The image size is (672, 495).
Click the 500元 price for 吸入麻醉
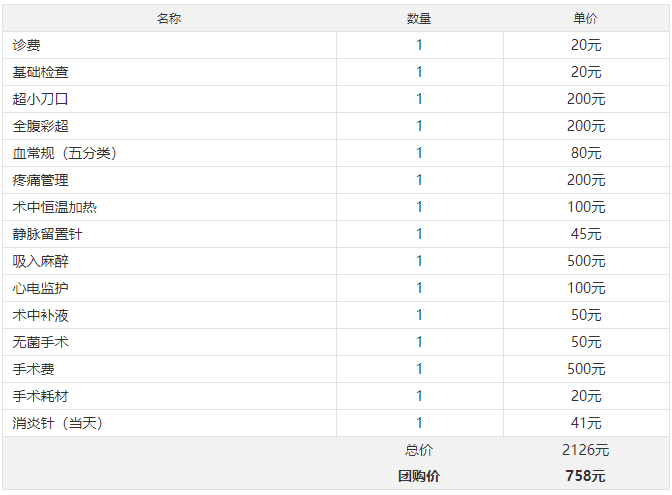[x=586, y=261]
